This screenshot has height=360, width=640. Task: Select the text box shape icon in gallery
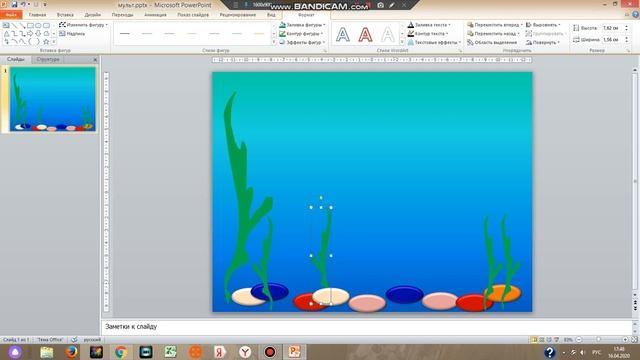7,25
